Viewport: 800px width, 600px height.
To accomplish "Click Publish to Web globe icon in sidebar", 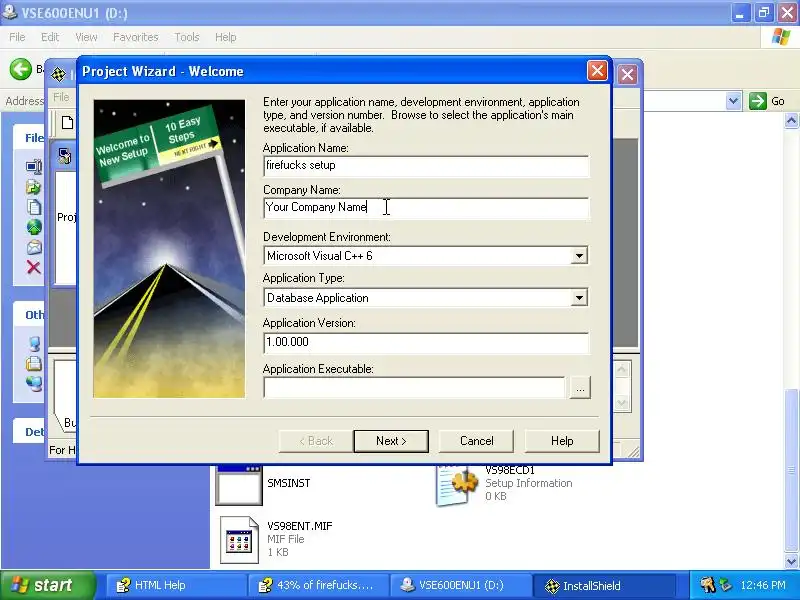I will click(x=34, y=227).
